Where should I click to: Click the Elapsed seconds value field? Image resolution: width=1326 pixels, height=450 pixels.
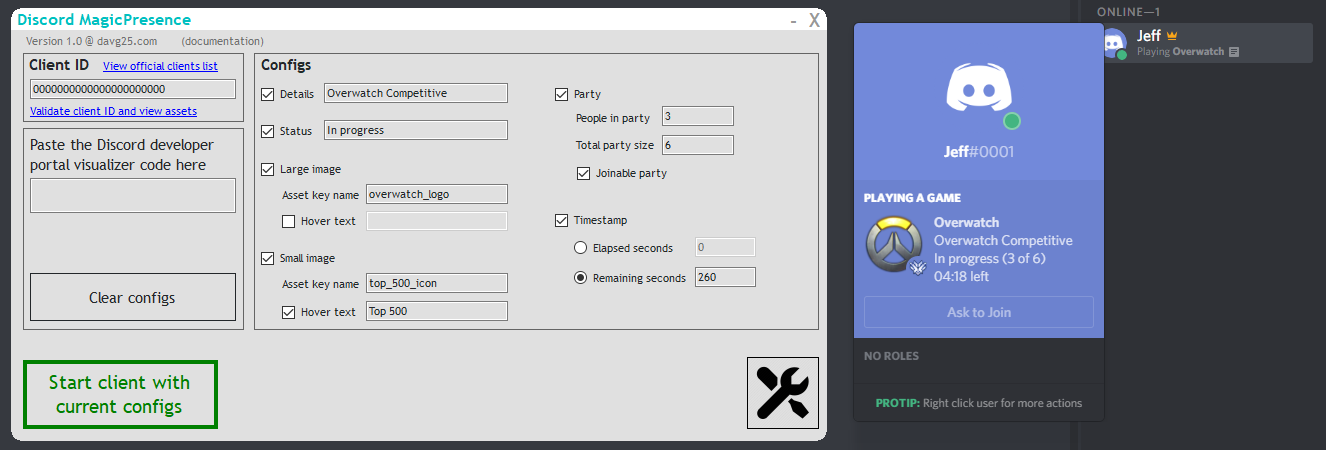pyautogui.click(x=725, y=247)
